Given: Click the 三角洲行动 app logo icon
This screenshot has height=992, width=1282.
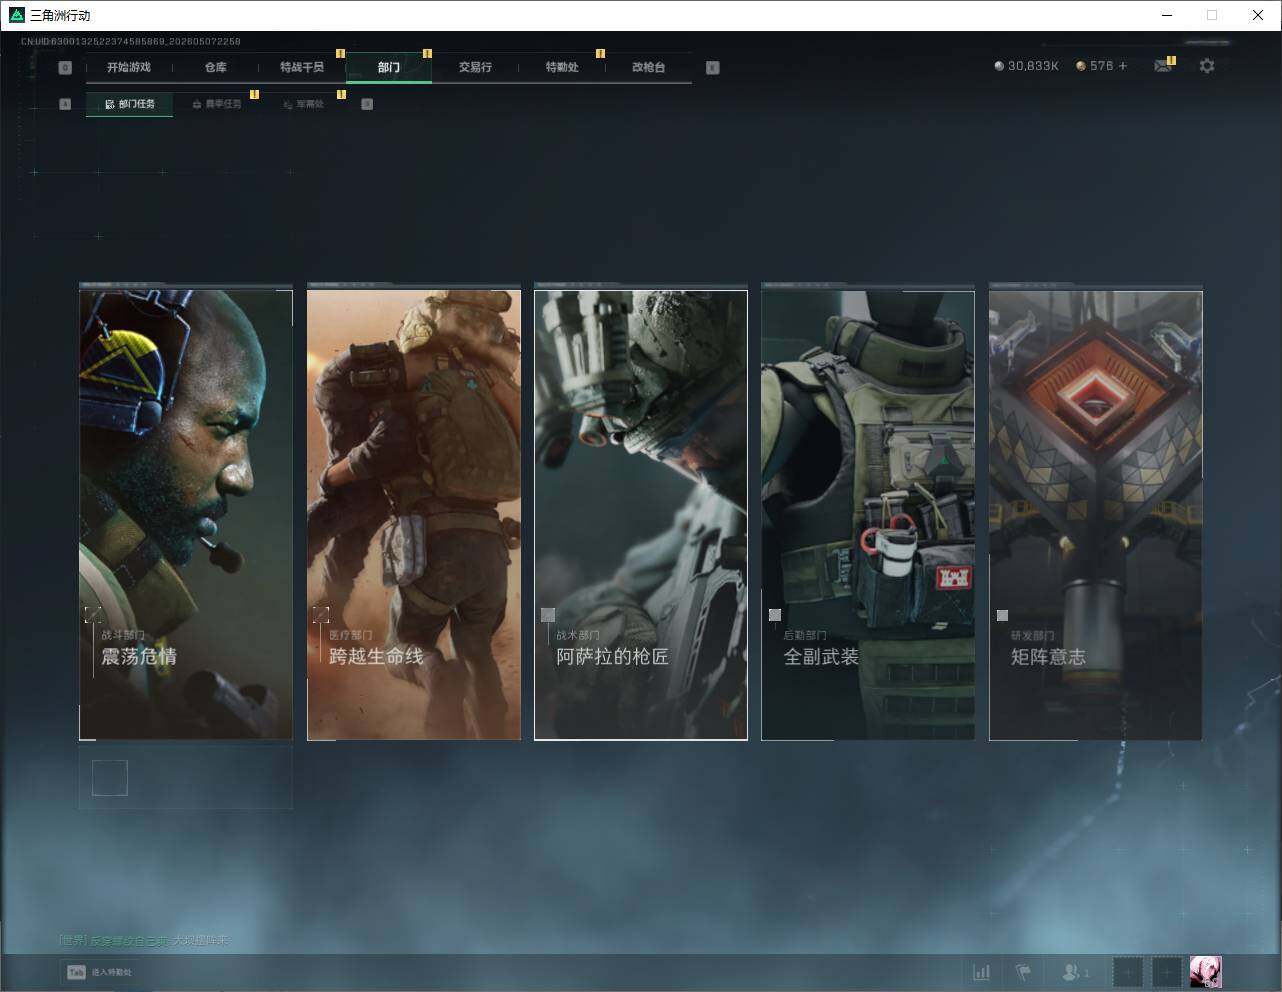Looking at the screenshot, I should point(16,15).
